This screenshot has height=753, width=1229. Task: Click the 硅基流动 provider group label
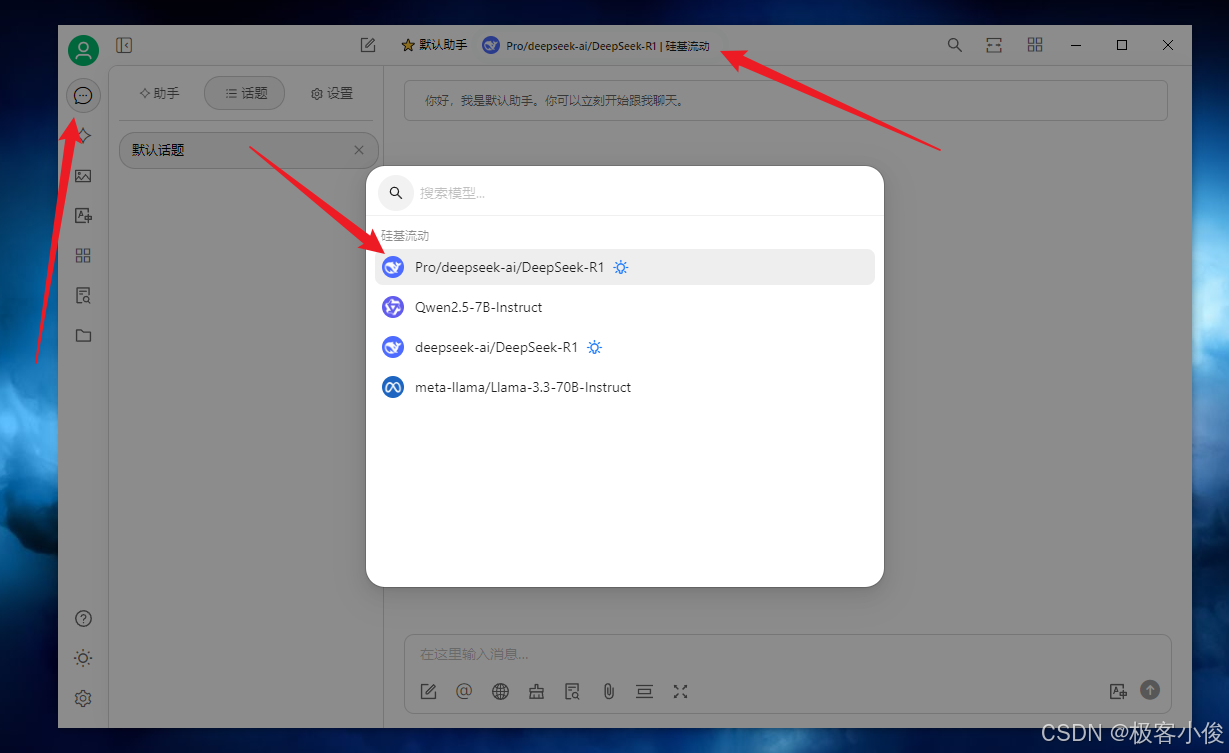[405, 236]
